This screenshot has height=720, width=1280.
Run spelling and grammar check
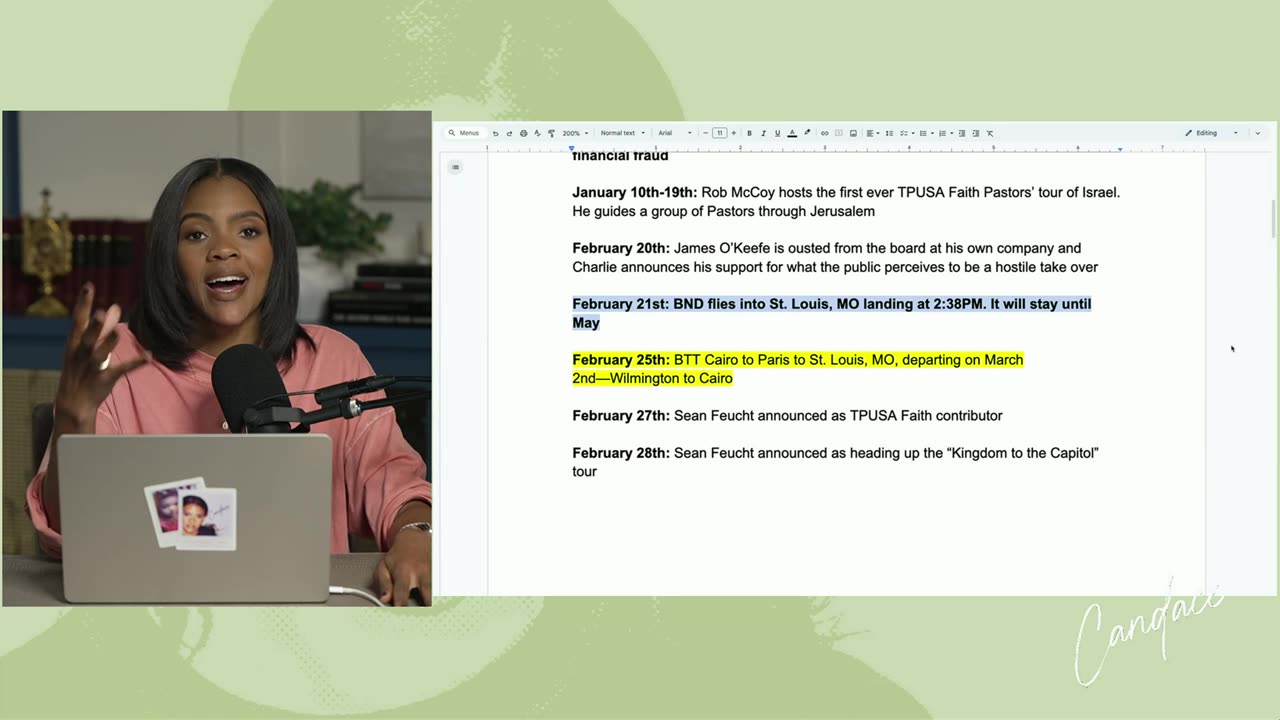[537, 133]
